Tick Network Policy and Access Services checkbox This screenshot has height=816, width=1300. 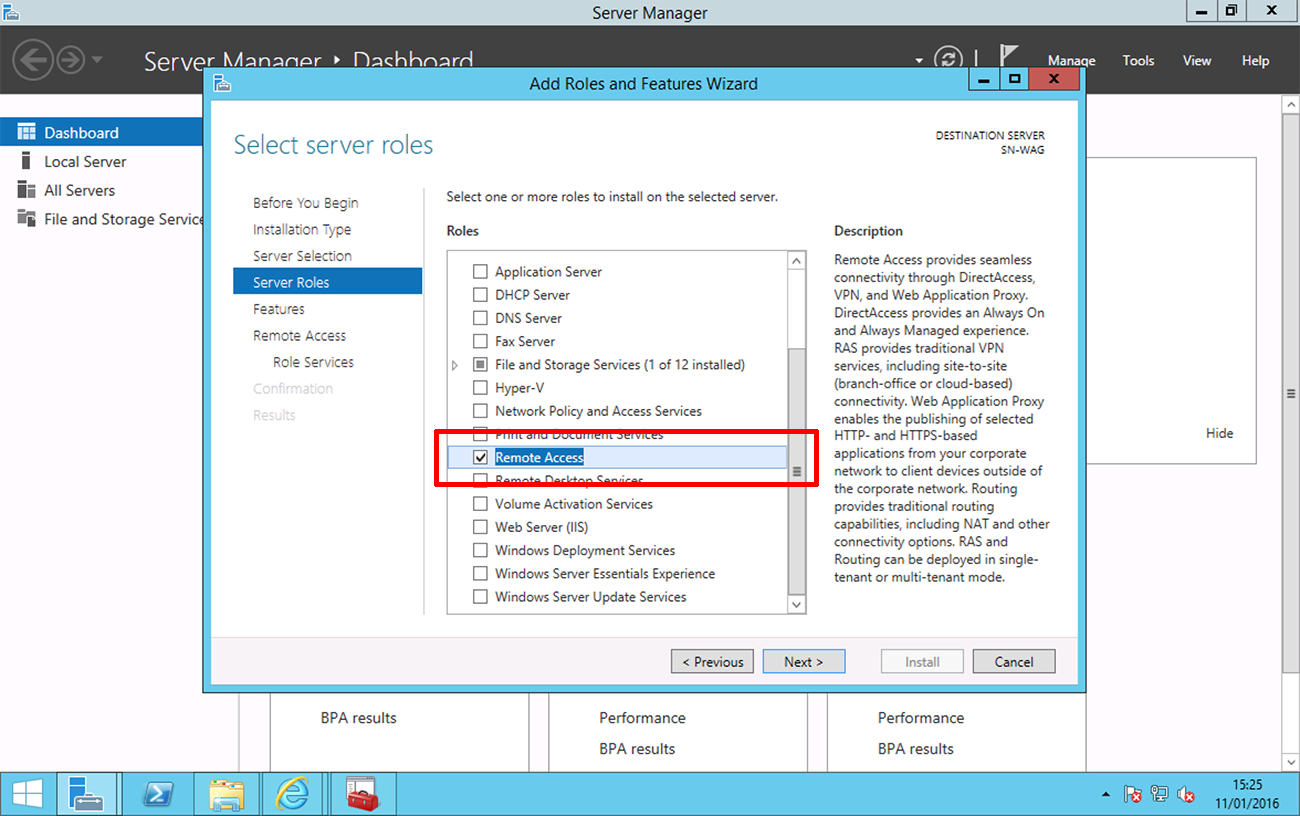(480, 411)
